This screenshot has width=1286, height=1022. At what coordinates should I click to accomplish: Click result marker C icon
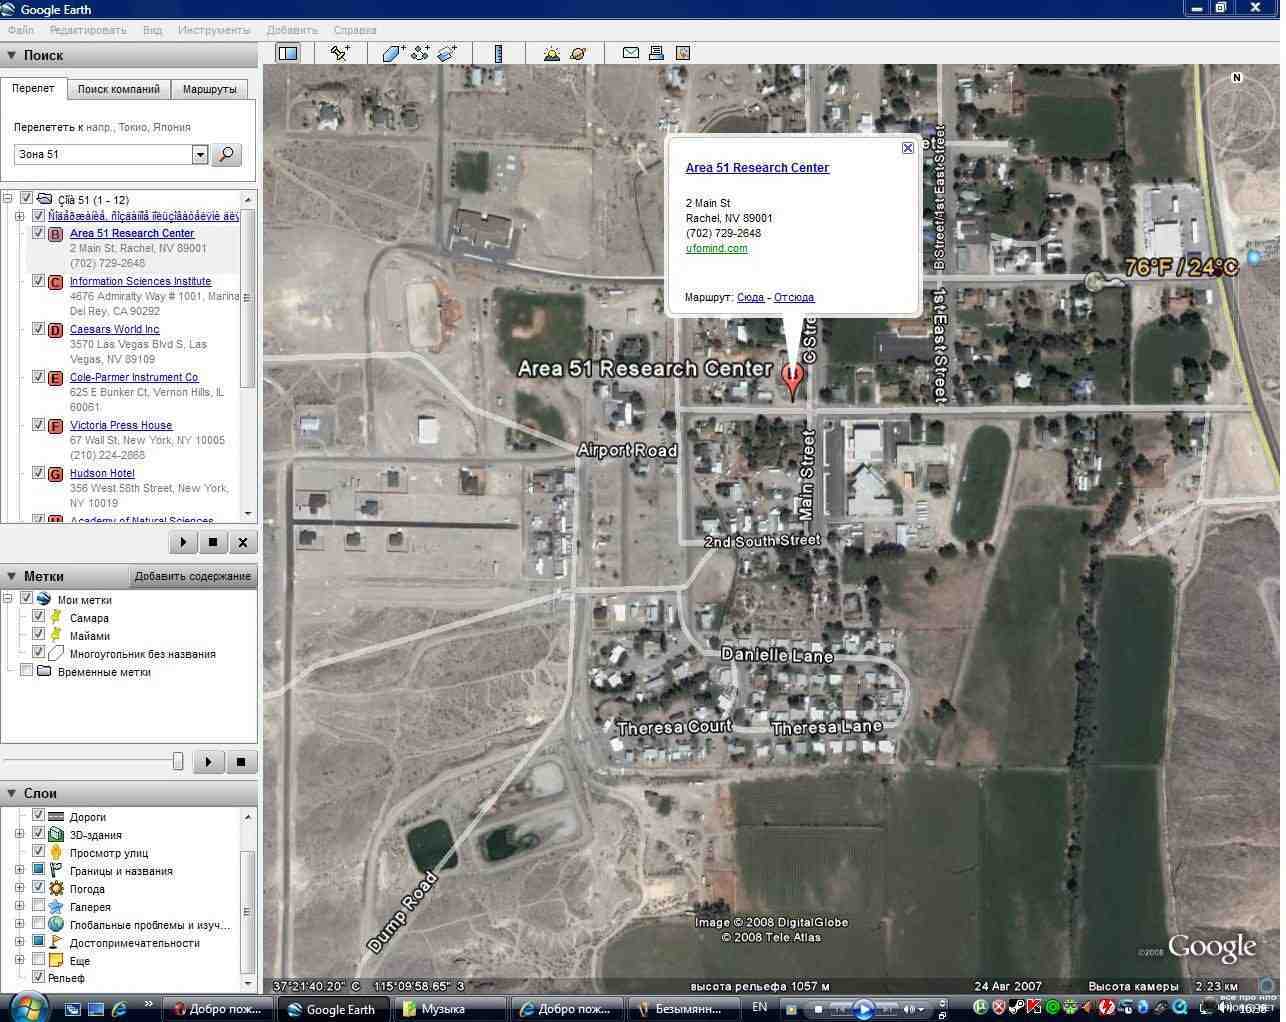click(x=56, y=282)
